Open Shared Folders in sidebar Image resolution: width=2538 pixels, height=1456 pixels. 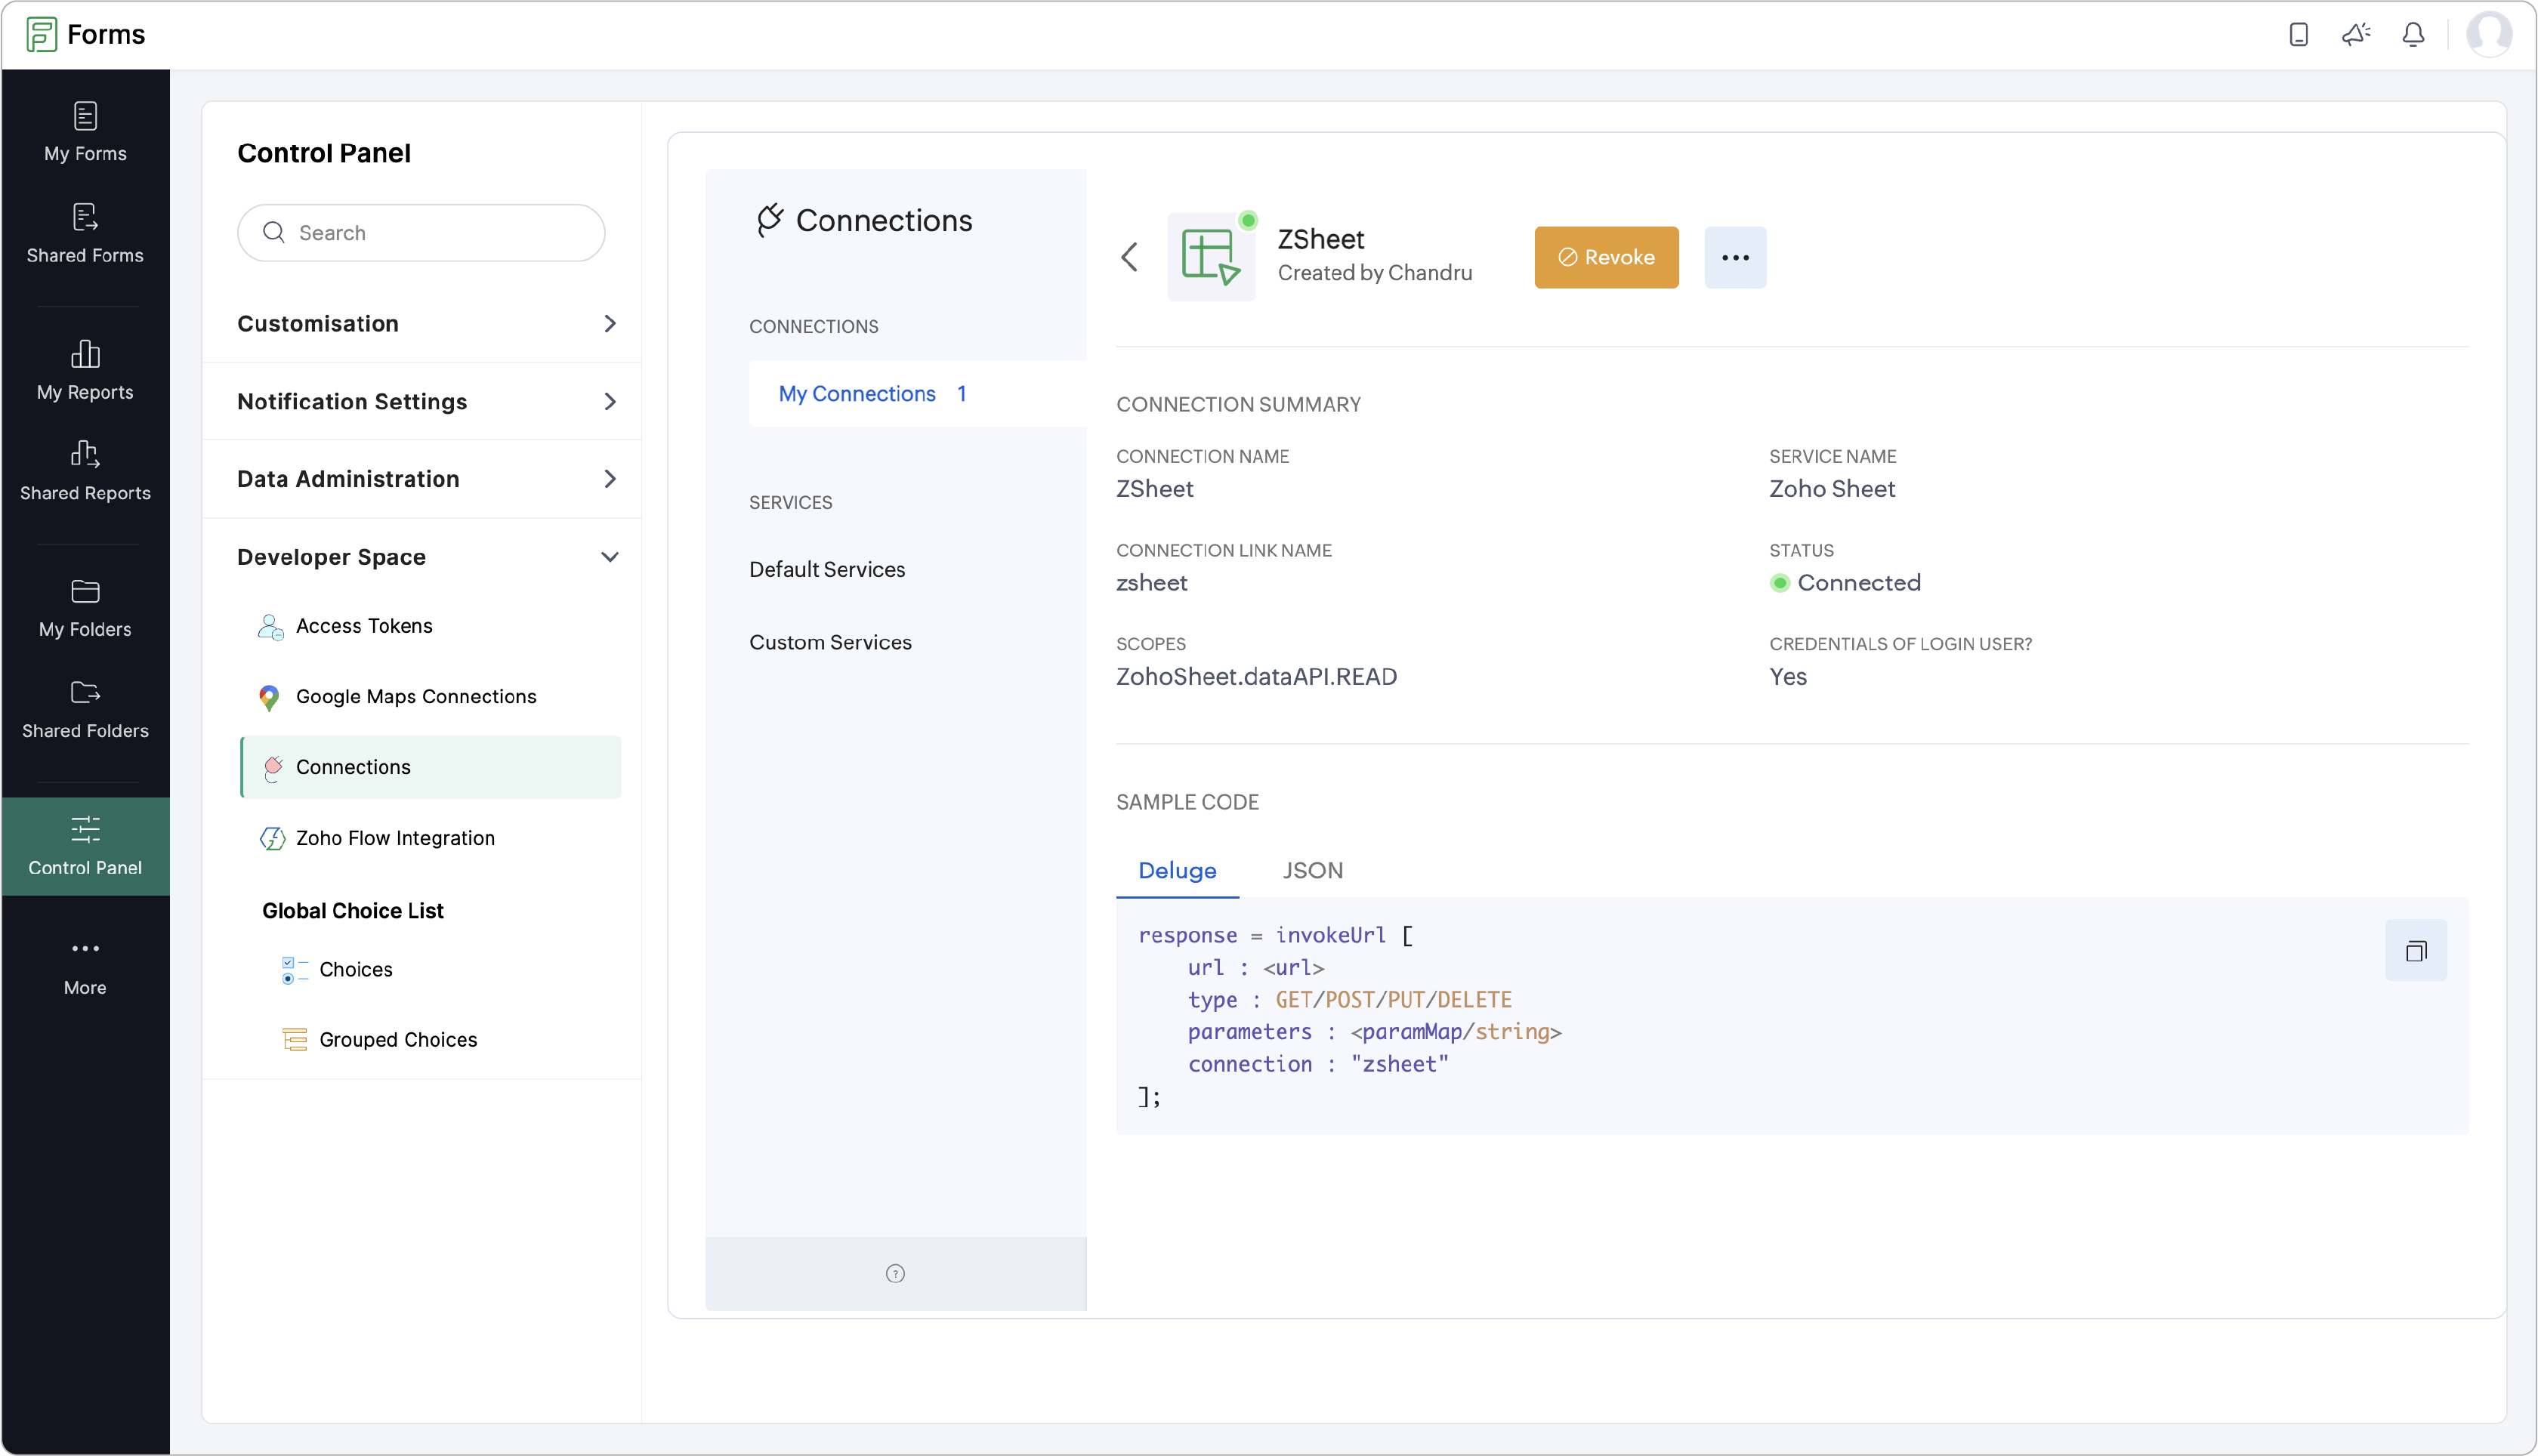tap(85, 709)
